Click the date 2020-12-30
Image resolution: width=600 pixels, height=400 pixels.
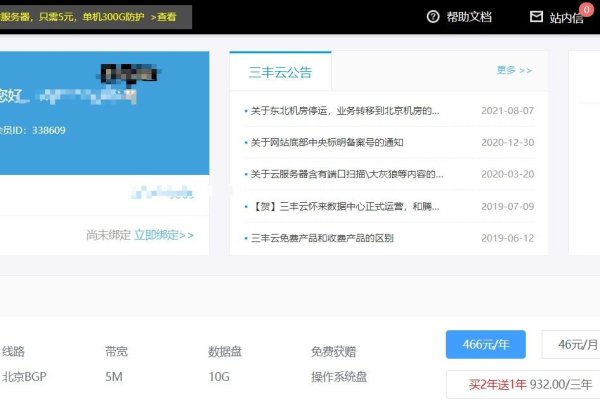pos(507,142)
